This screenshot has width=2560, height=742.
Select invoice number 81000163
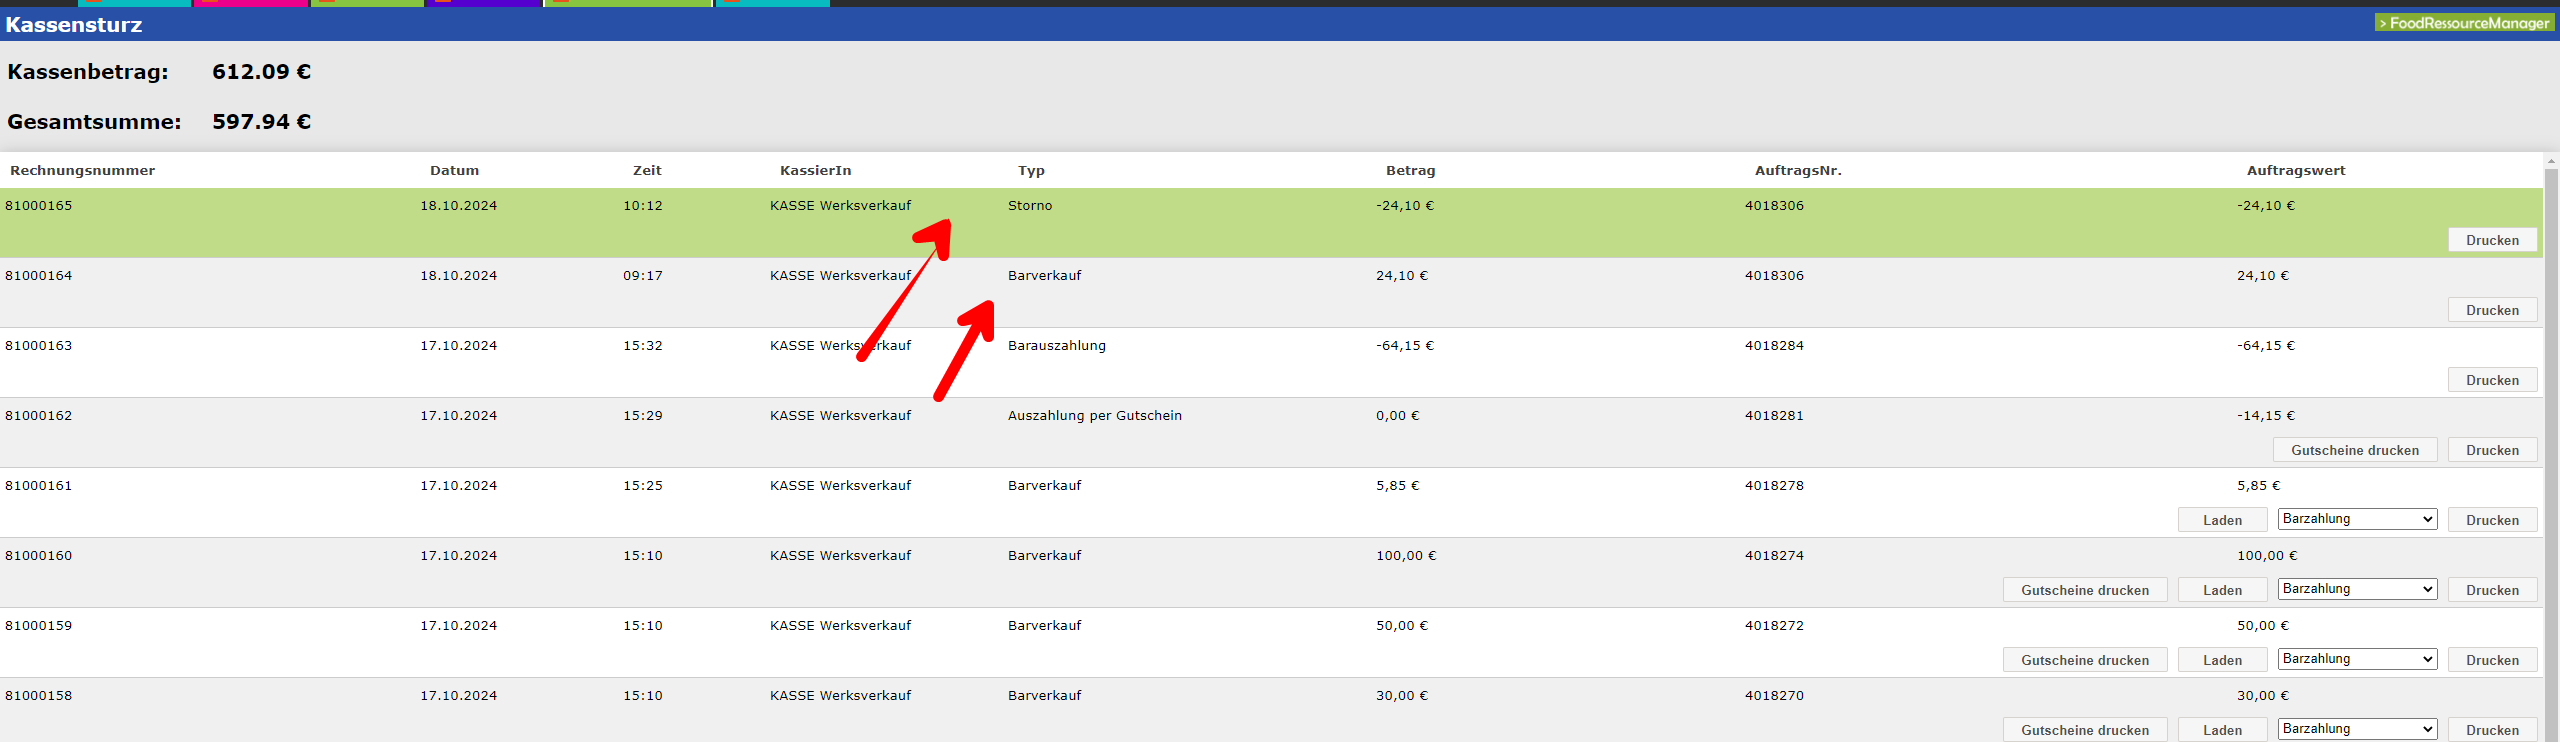(38, 345)
